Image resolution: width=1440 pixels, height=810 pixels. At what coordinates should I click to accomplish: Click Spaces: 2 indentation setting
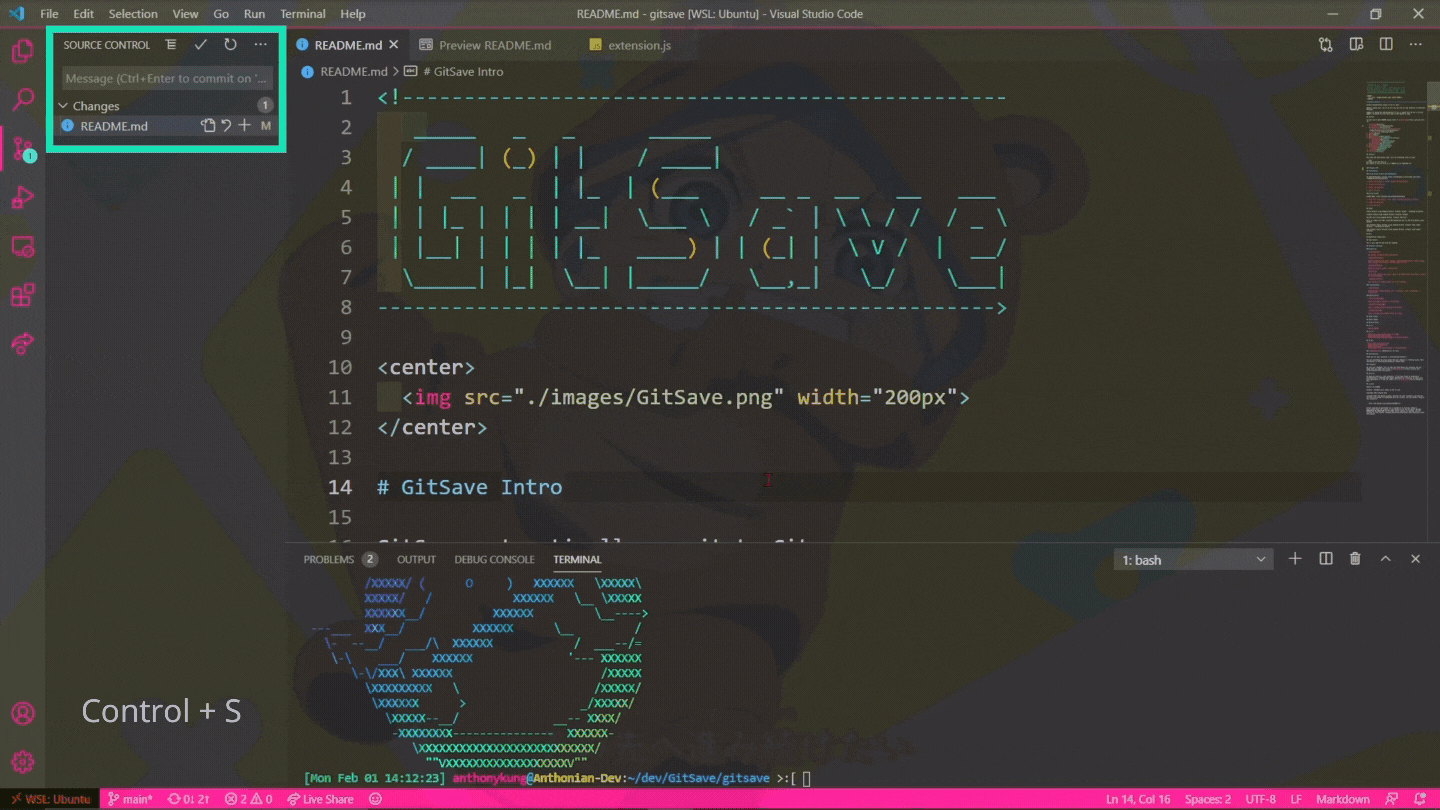[1207, 799]
